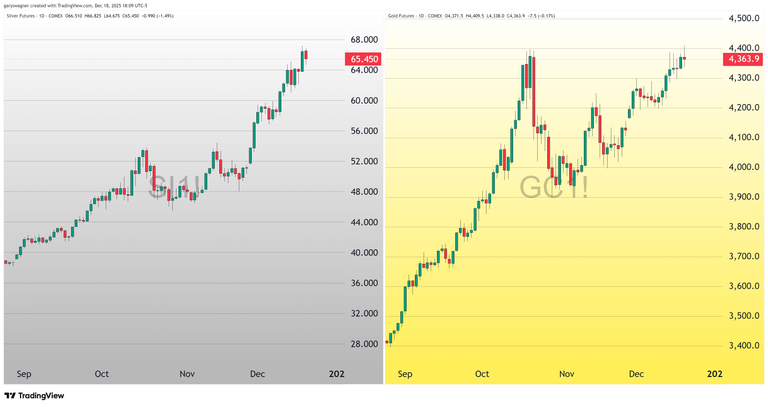Click the GC1! watermark on gold chart
This screenshot has width=768, height=407.
(x=554, y=187)
